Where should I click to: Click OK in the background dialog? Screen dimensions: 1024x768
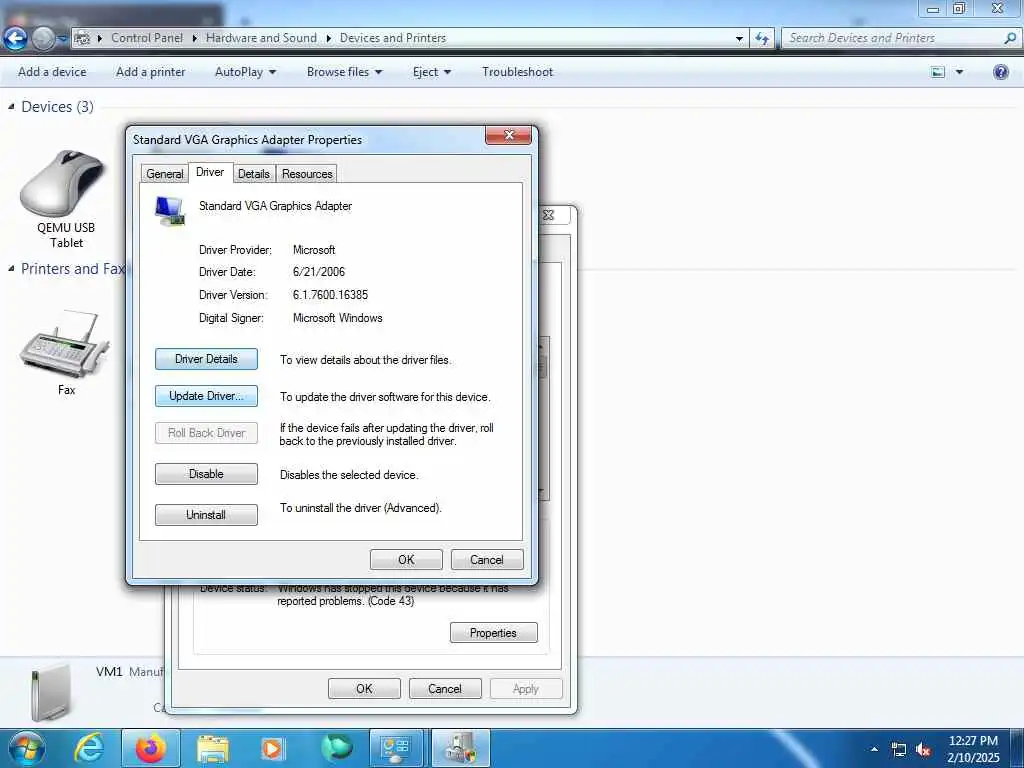pyautogui.click(x=364, y=689)
